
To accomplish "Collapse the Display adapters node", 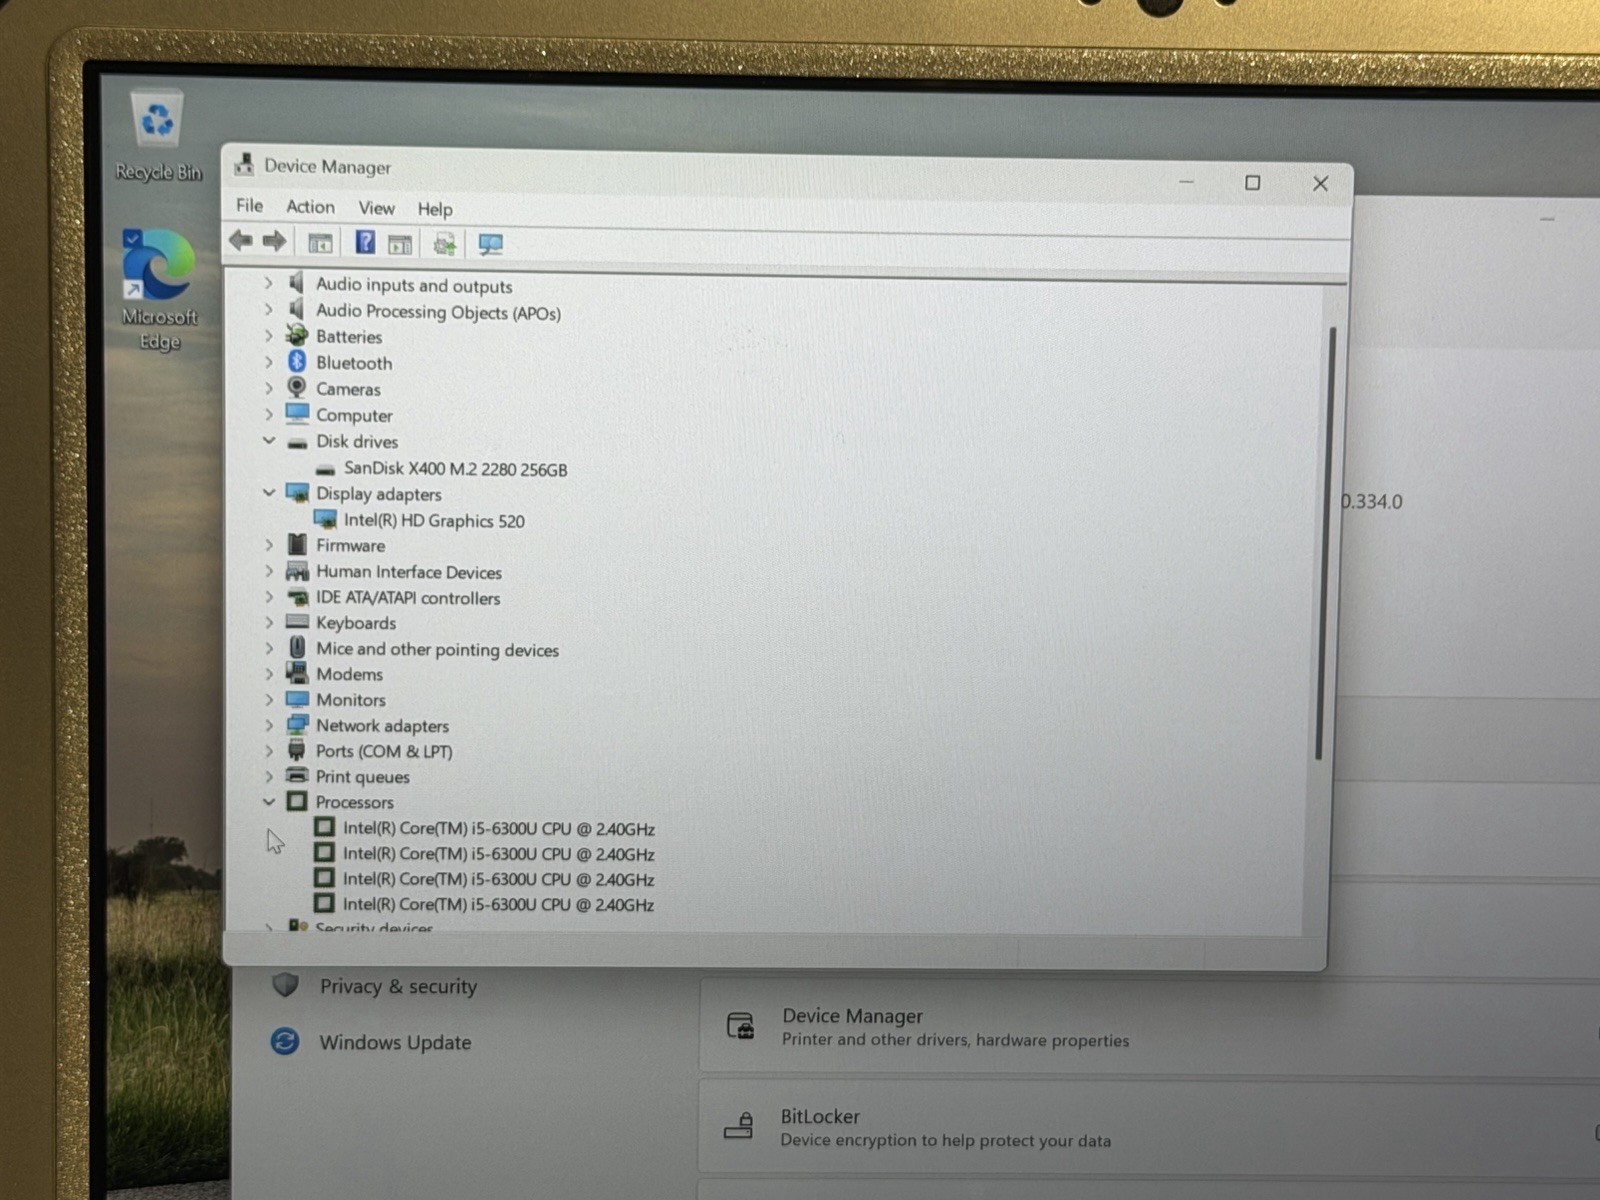I will [268, 492].
